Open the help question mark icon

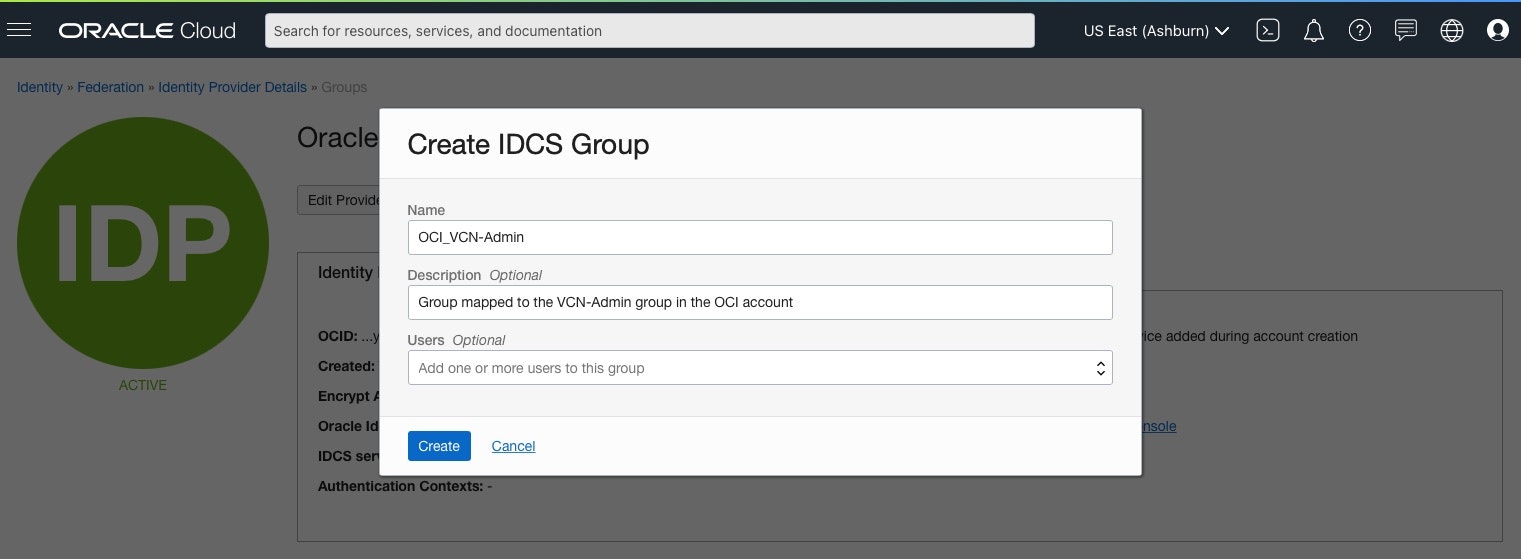click(x=1359, y=30)
